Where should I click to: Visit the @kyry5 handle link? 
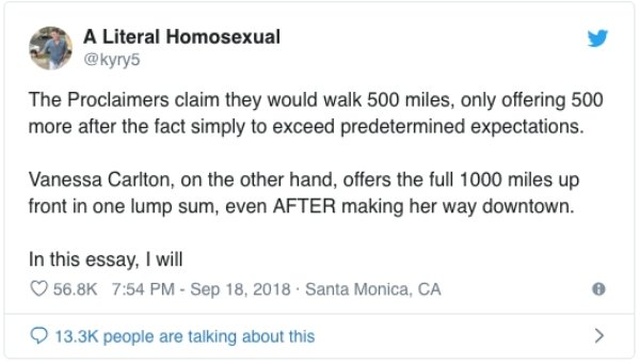pyautogui.click(x=112, y=60)
